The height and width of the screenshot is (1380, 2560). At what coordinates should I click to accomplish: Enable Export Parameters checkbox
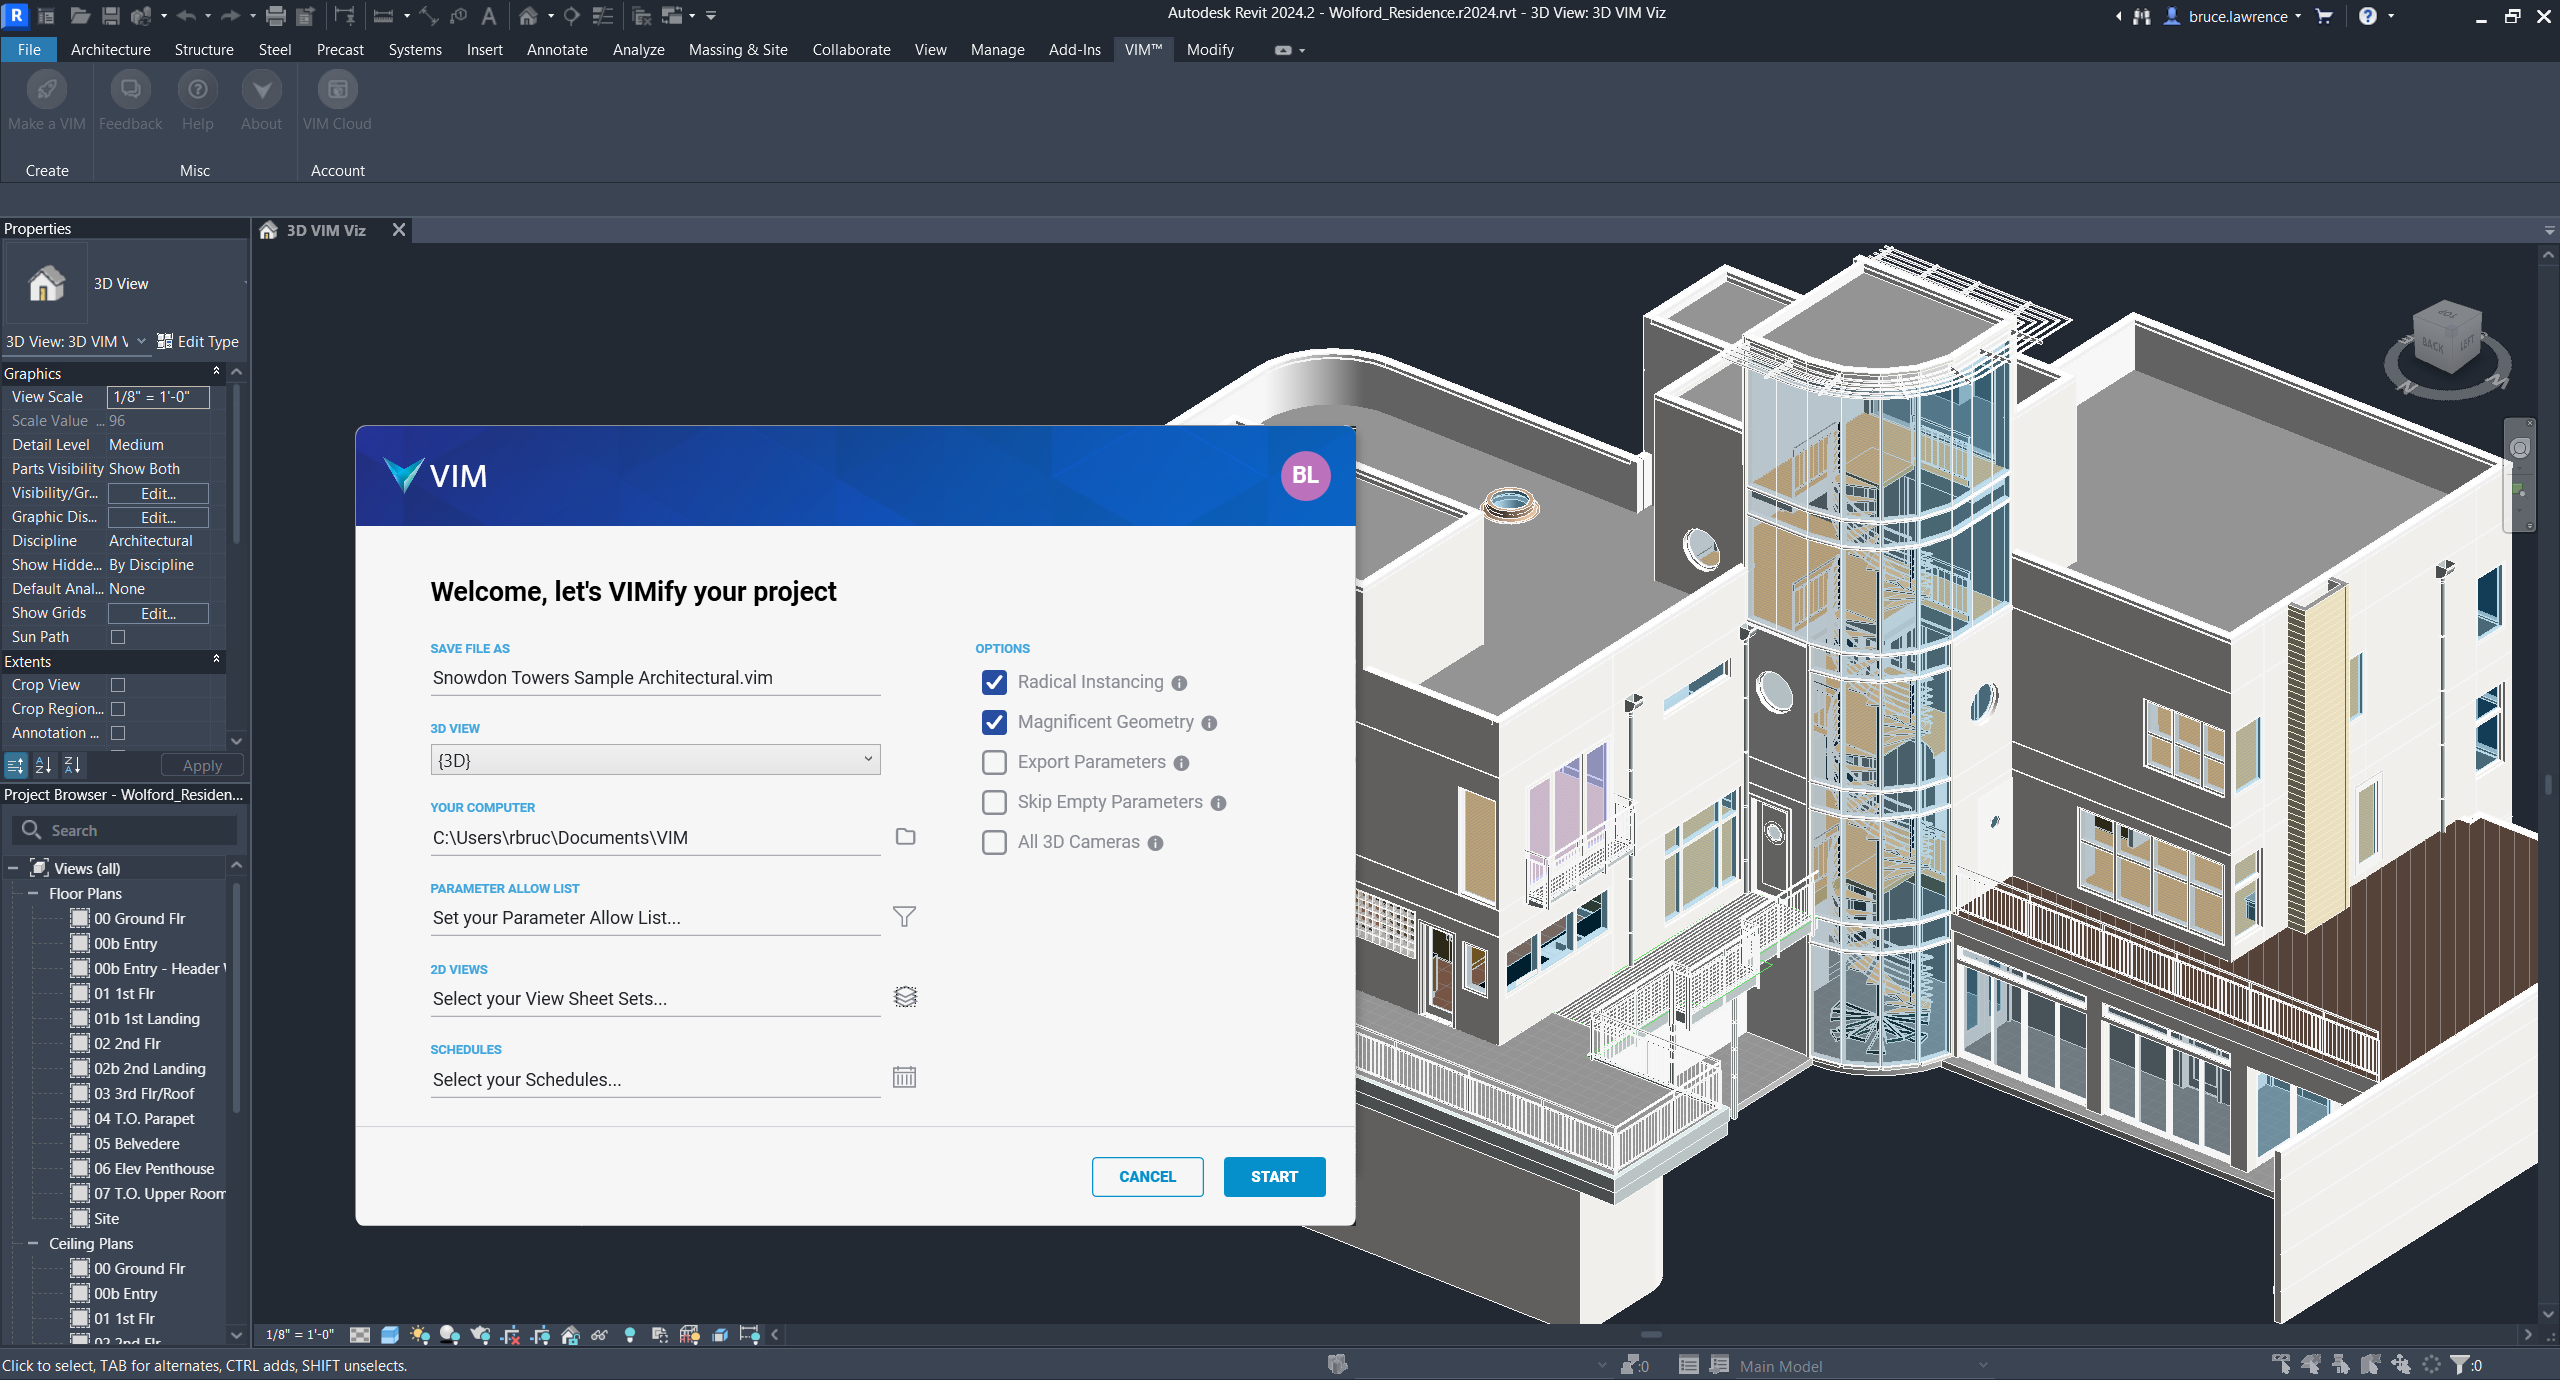pyautogui.click(x=994, y=762)
